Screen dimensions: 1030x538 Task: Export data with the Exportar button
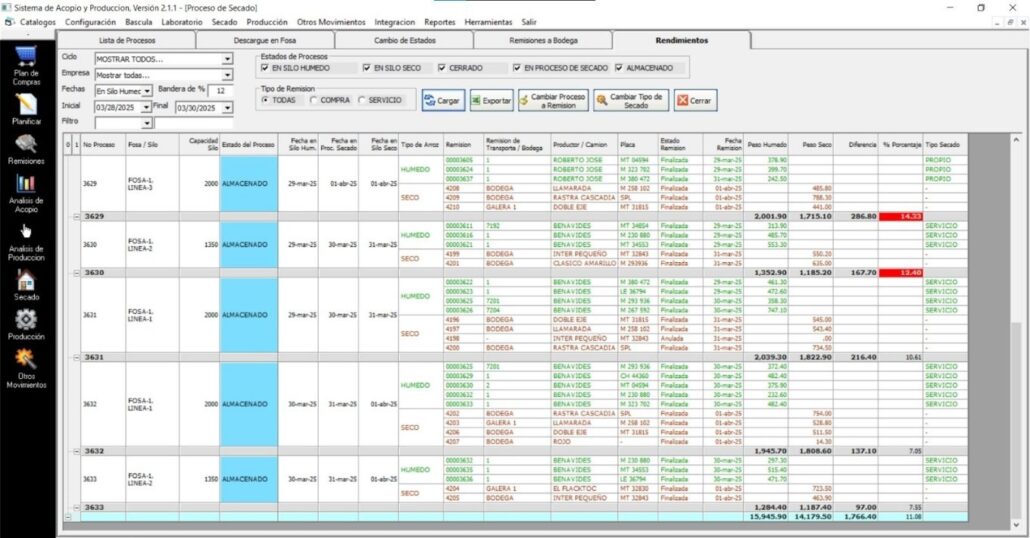coord(491,101)
